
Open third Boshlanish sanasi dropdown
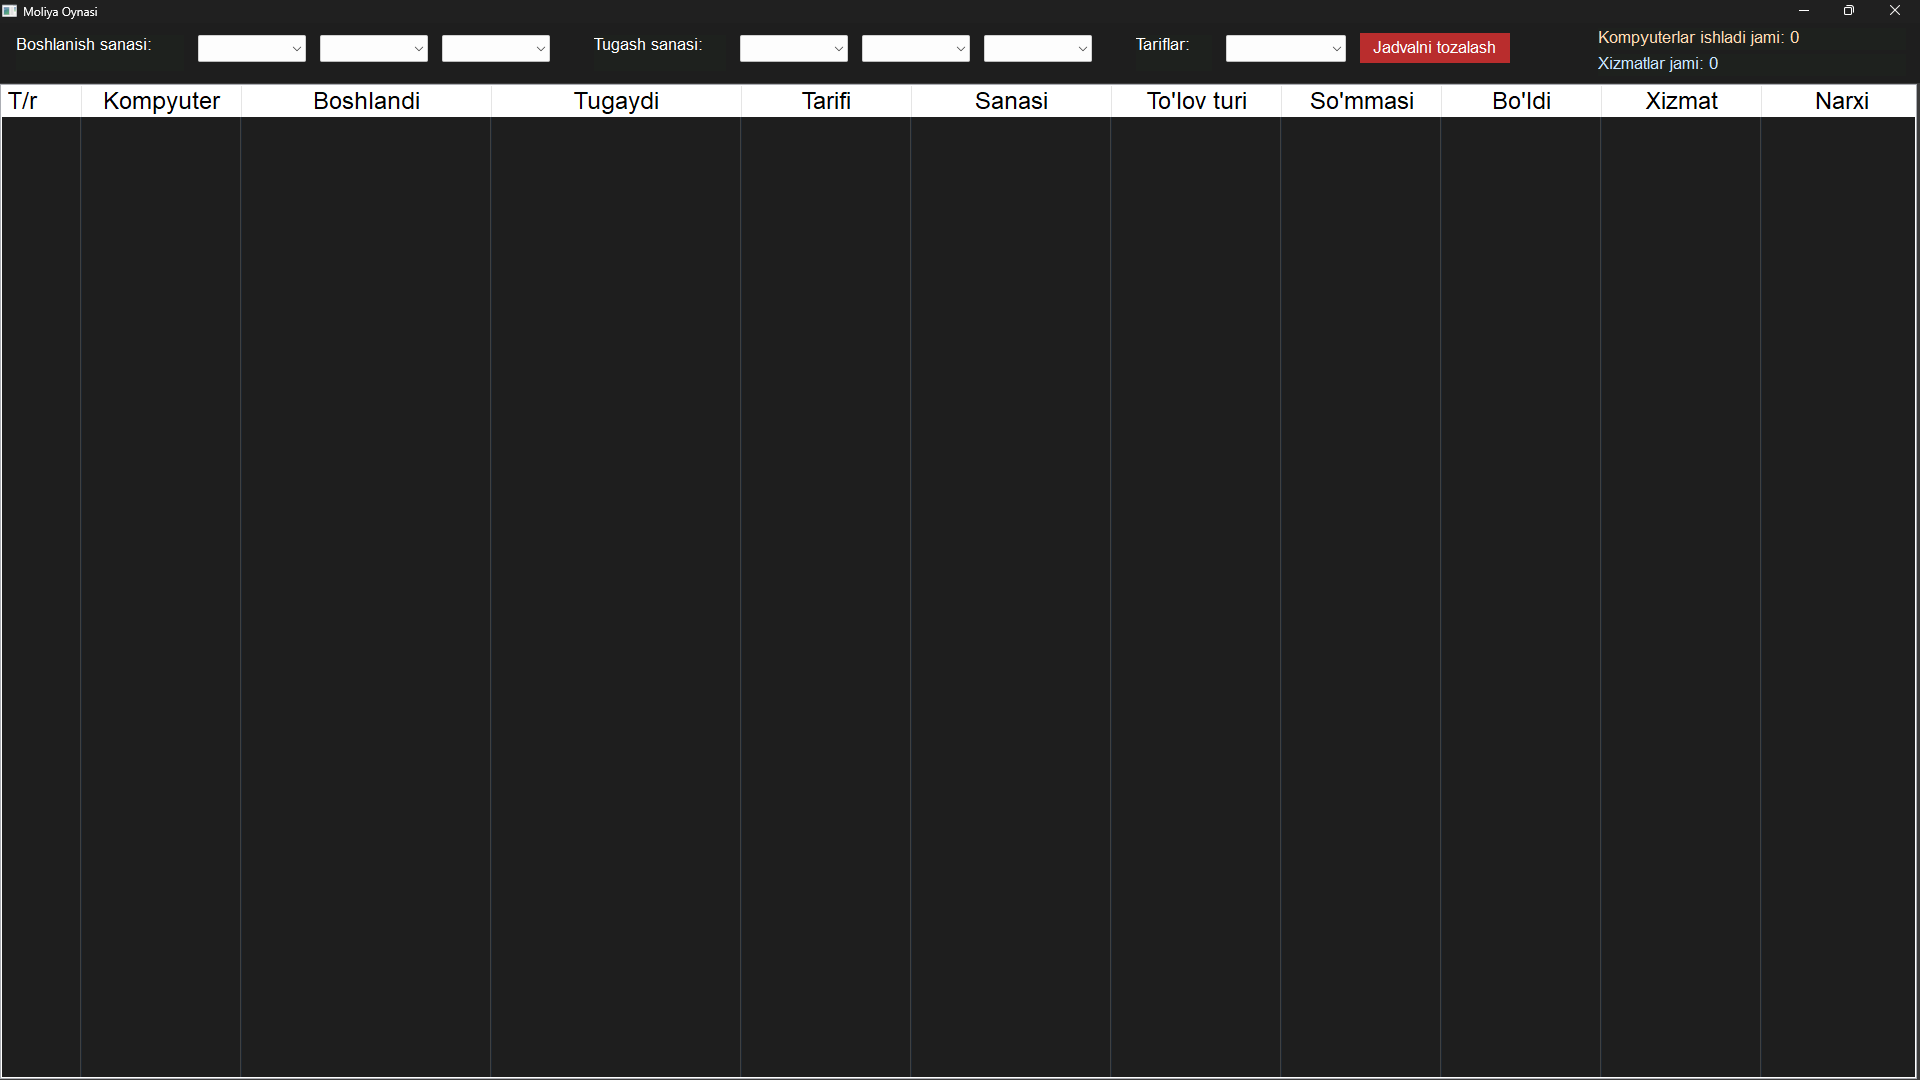[x=496, y=48]
